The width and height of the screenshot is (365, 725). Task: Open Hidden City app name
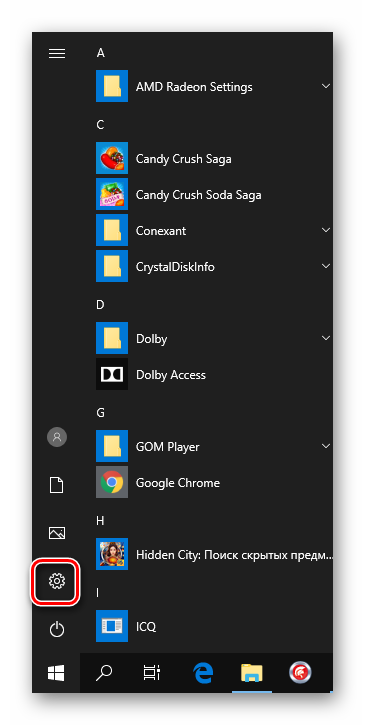pyautogui.click(x=234, y=555)
